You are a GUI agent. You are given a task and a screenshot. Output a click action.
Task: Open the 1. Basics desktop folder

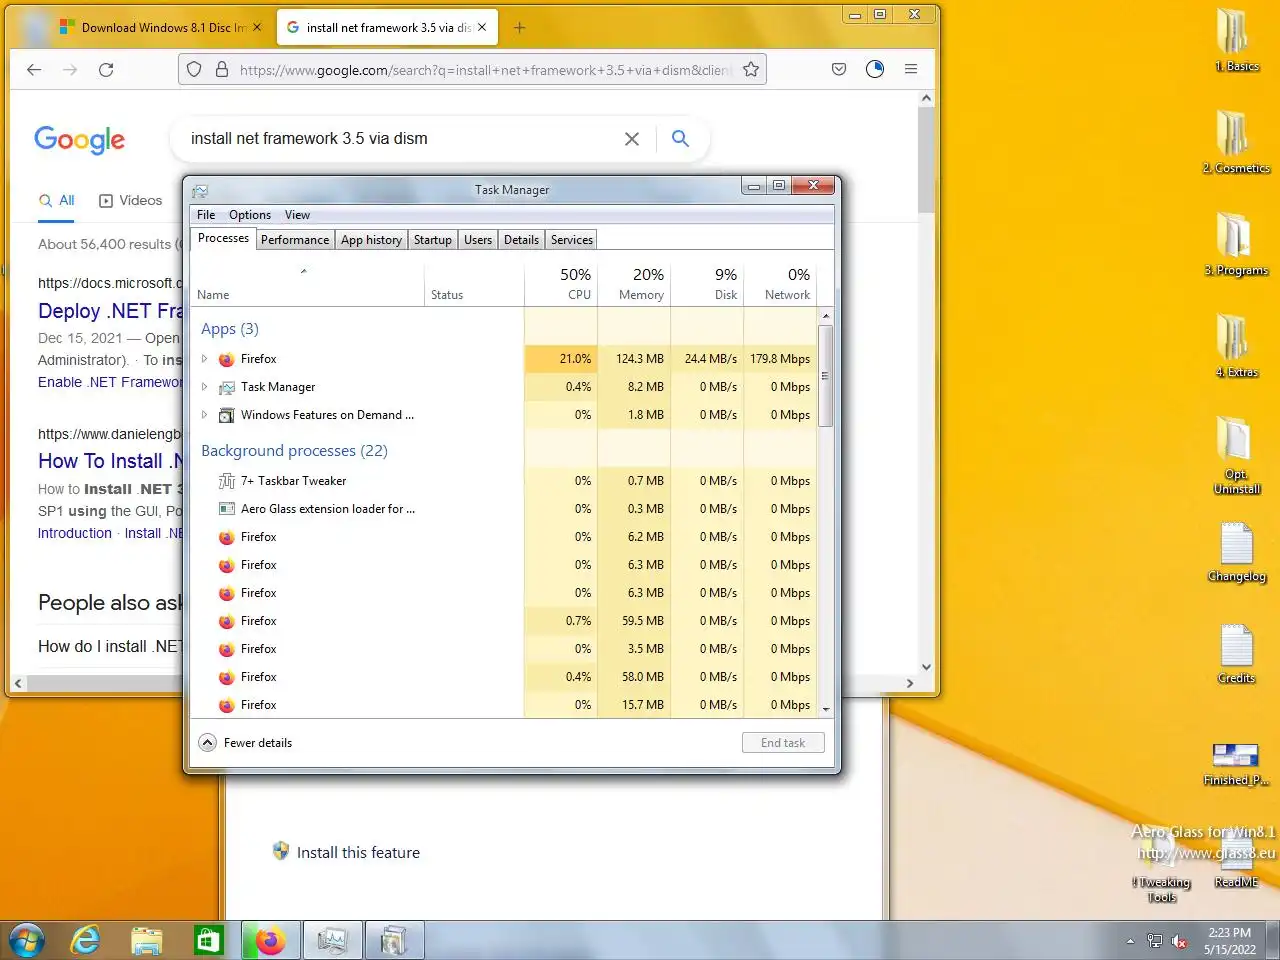(1236, 40)
